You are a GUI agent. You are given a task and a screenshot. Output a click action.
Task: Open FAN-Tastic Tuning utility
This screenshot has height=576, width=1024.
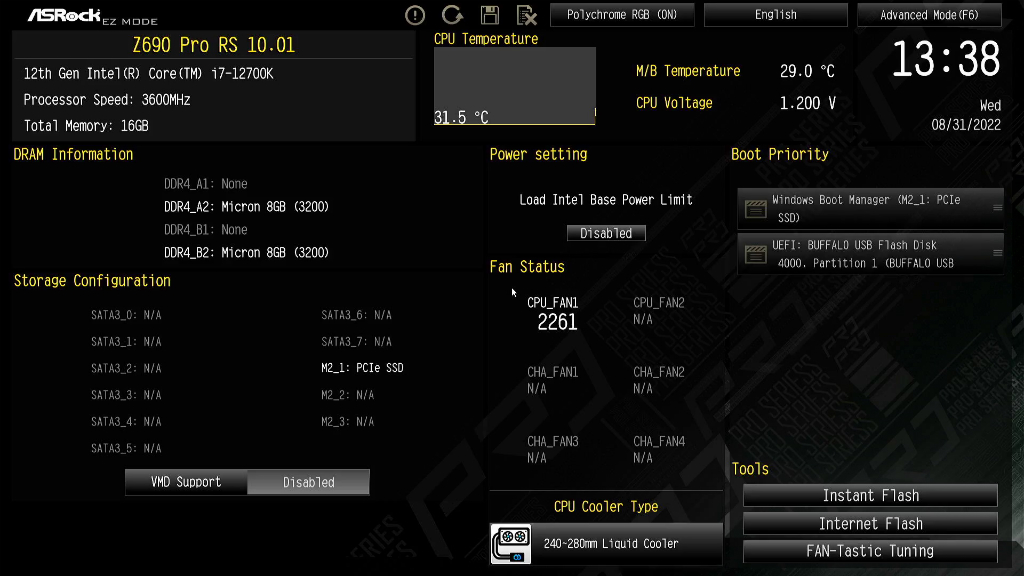click(871, 551)
